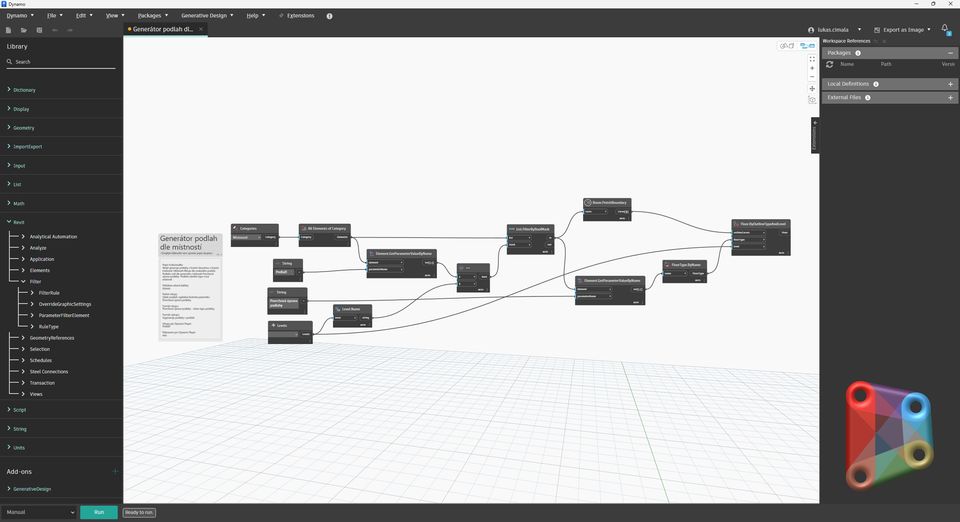
Task: Open the Manual run mode dropdown
Action: 38,512
